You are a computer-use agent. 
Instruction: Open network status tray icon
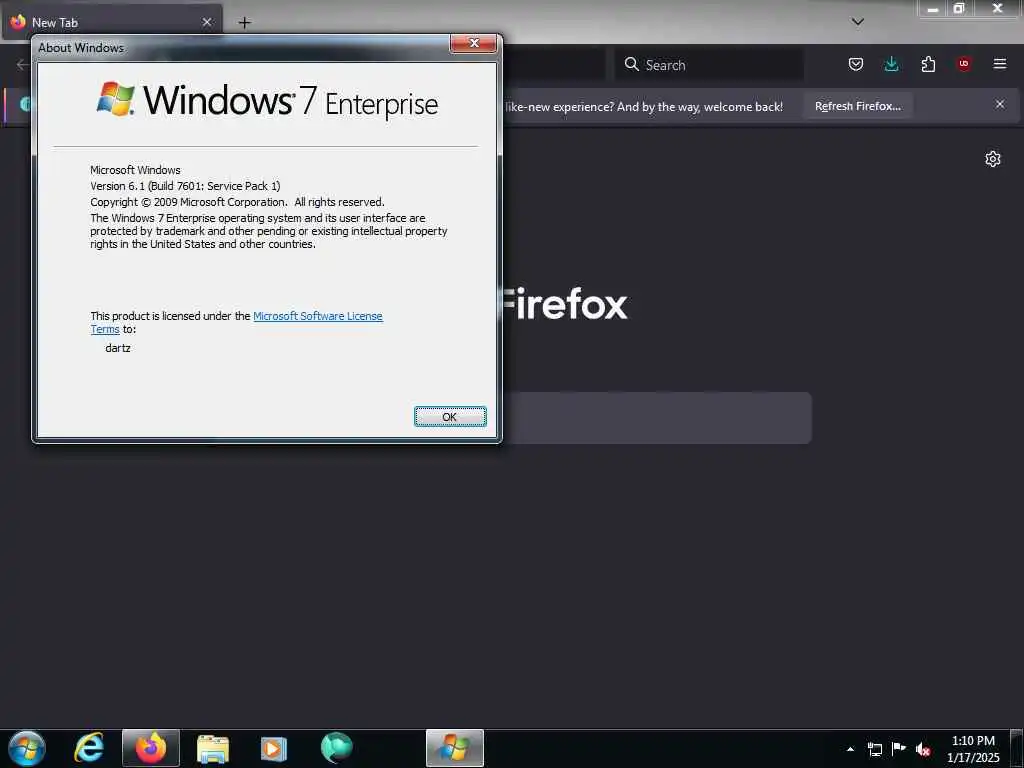[875, 749]
